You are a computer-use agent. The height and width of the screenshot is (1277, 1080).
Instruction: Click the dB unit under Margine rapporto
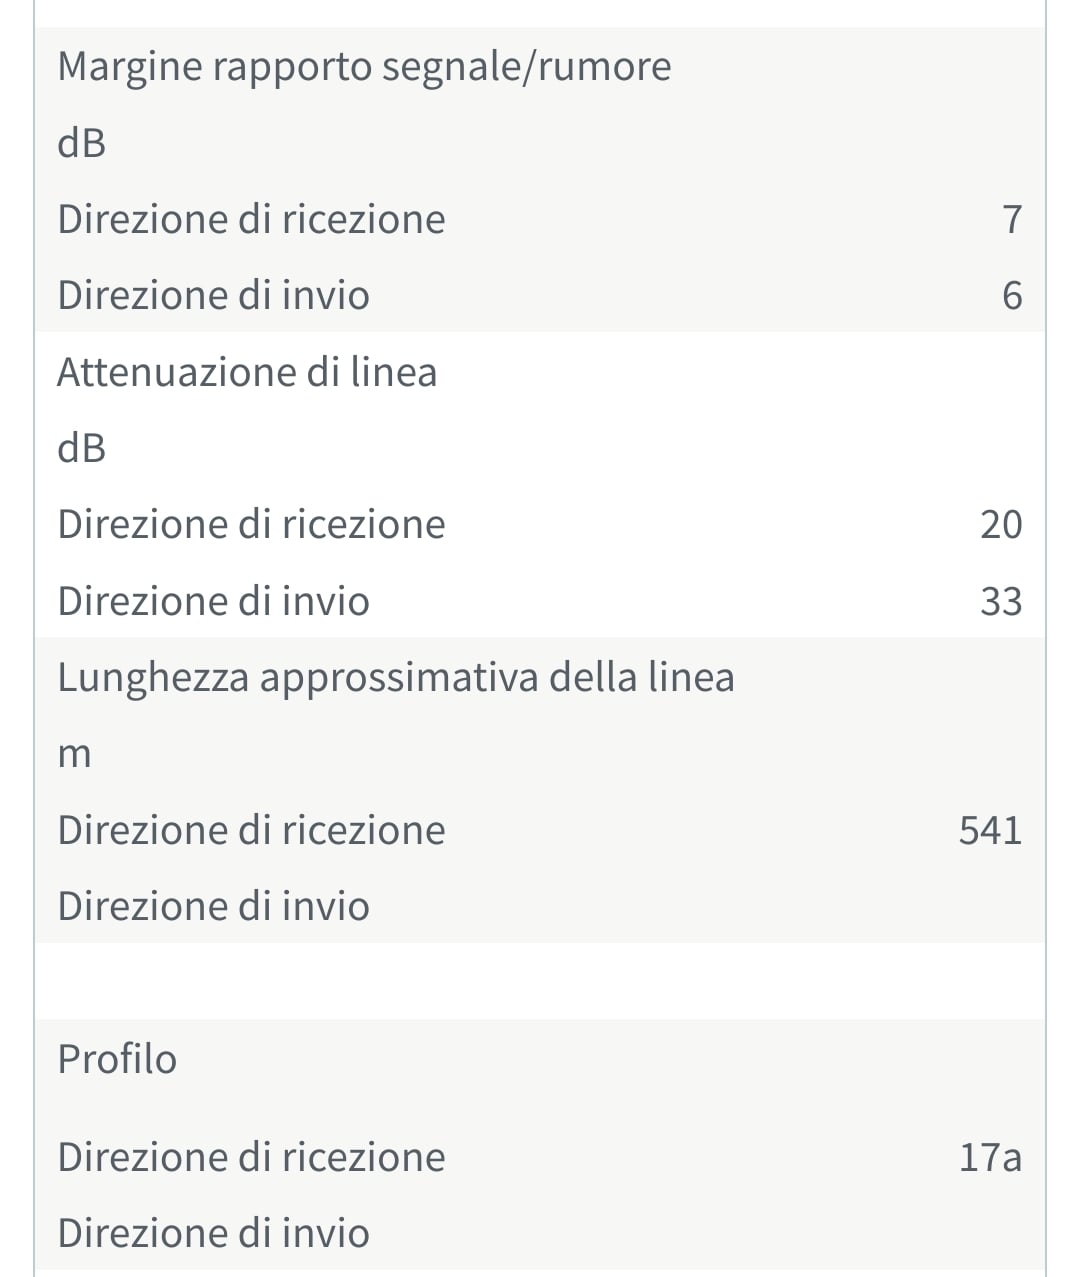coord(82,143)
